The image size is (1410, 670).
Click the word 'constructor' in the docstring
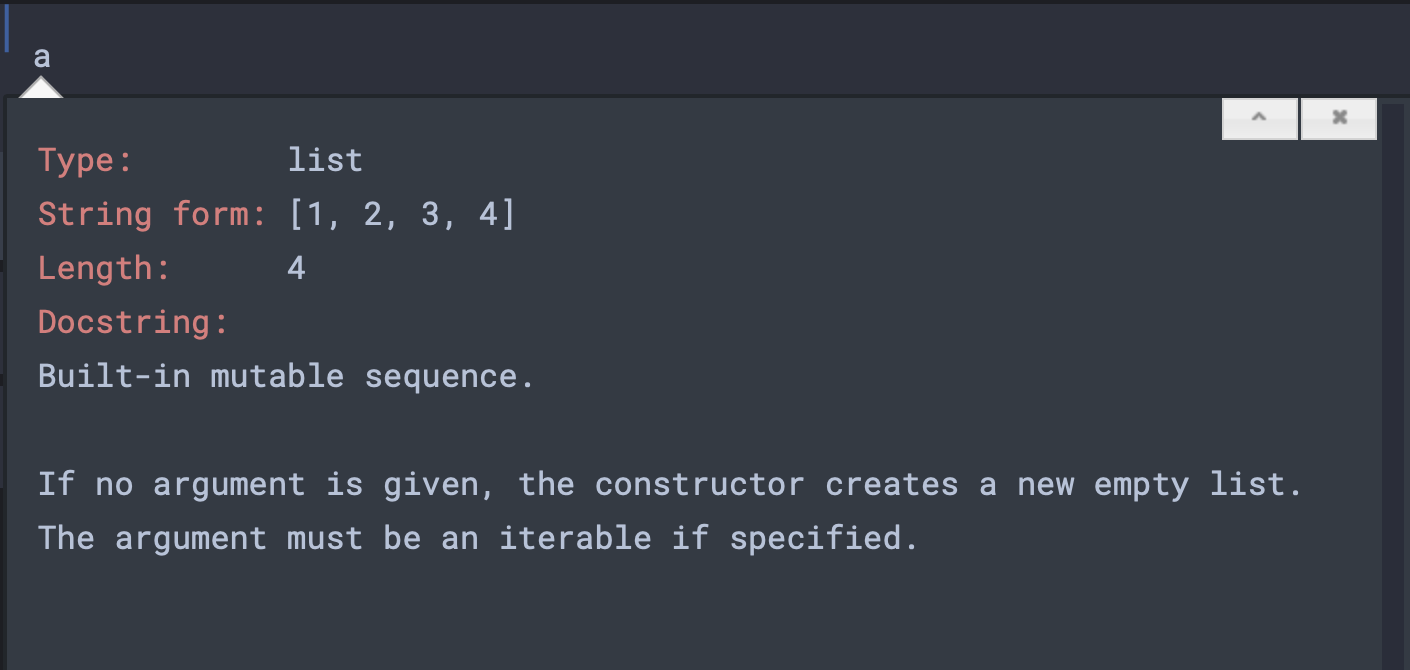pyautogui.click(x=699, y=484)
